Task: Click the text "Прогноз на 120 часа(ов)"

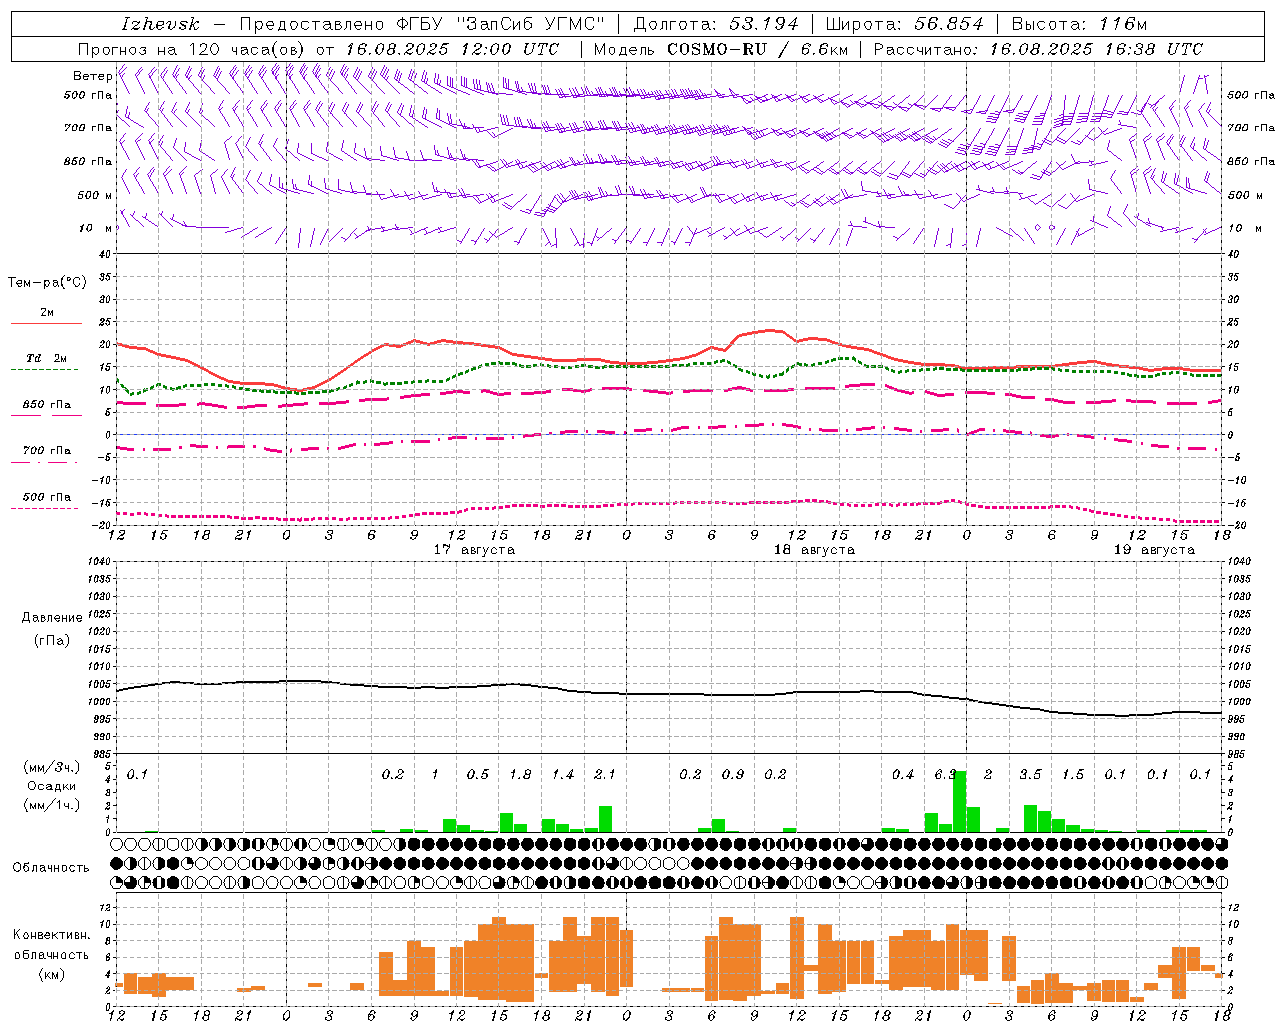Action: pos(192,49)
